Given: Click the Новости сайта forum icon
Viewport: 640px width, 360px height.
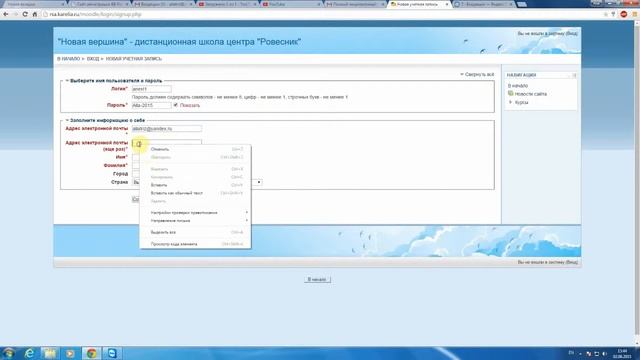Looking at the screenshot, I should [510, 93].
